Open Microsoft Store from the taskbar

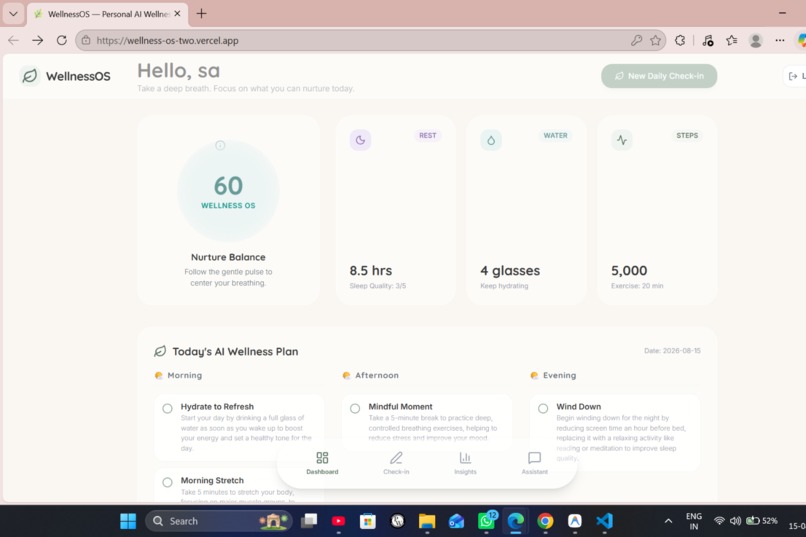[x=368, y=521]
